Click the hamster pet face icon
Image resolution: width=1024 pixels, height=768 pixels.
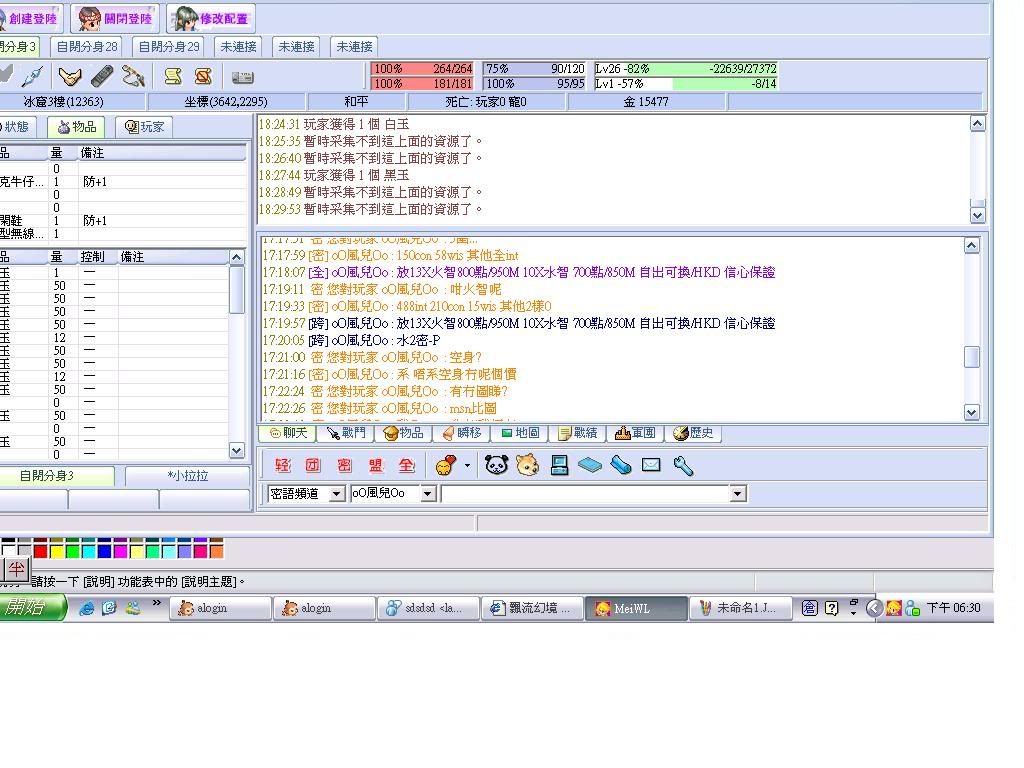[528, 465]
